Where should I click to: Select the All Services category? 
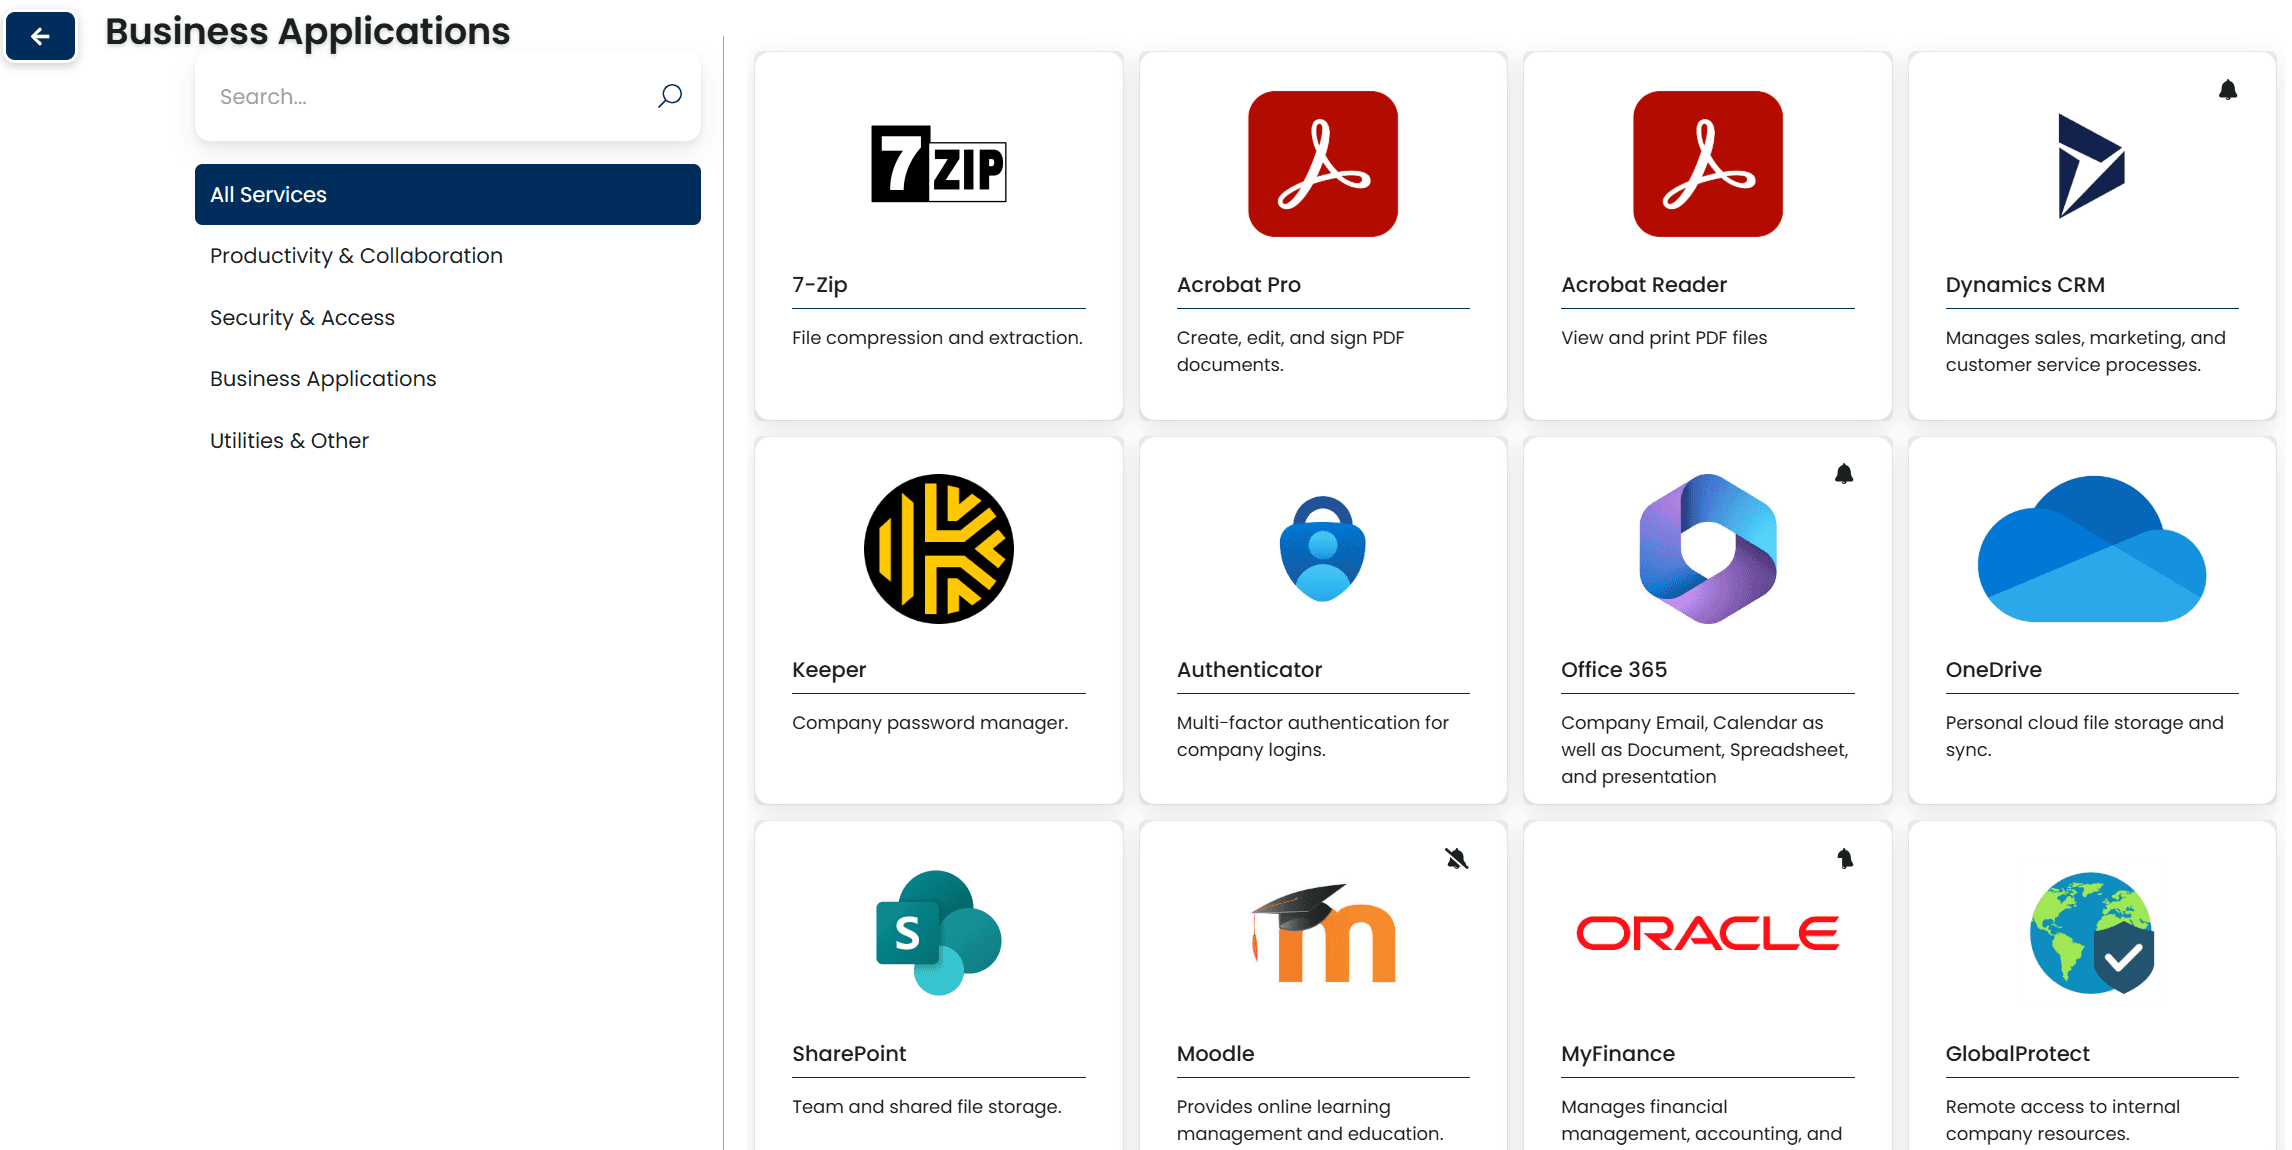tap(447, 194)
